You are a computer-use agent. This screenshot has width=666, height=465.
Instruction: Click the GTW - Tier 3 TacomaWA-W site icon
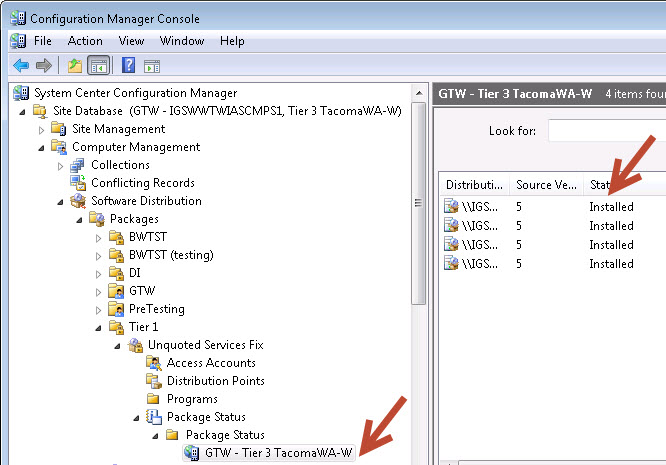click(x=192, y=453)
